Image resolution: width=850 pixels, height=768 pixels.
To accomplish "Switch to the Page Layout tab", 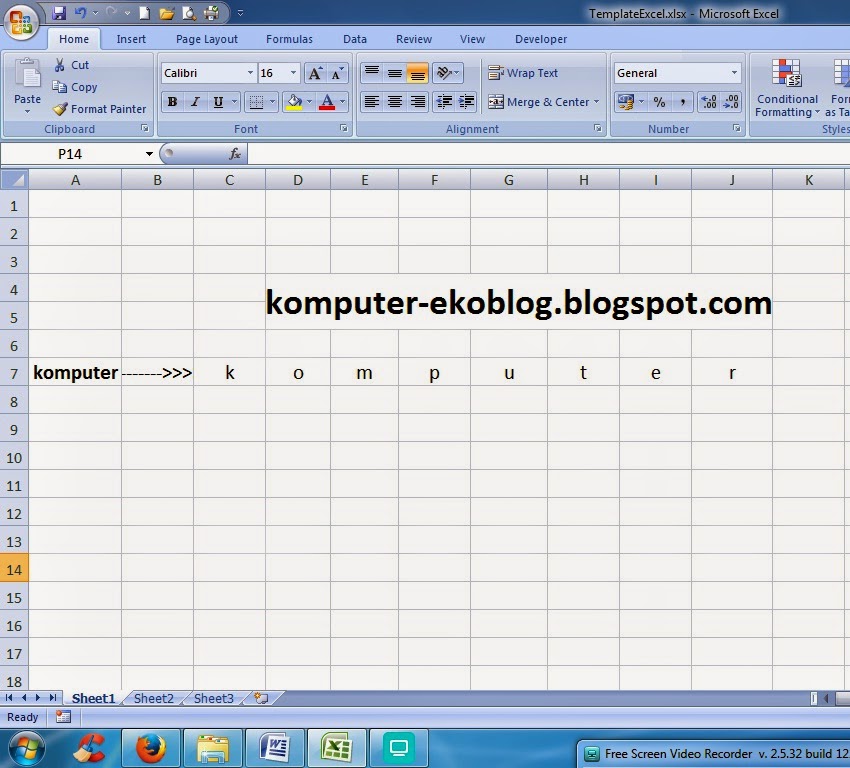I will point(207,39).
